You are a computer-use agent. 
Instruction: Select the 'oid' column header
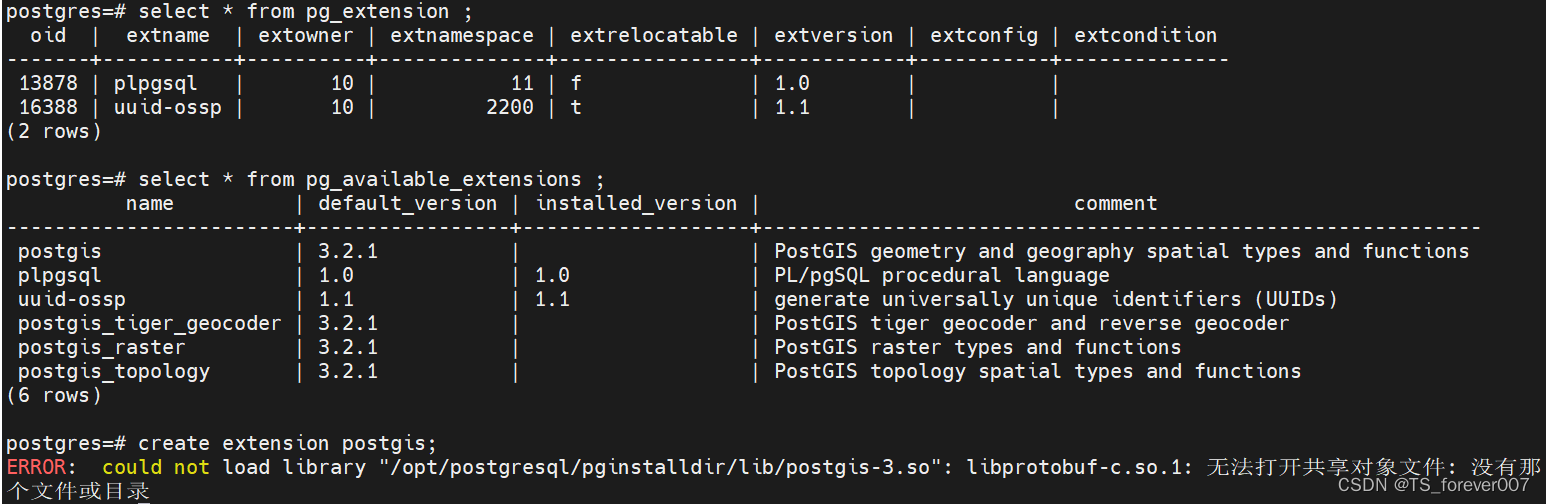tap(48, 36)
